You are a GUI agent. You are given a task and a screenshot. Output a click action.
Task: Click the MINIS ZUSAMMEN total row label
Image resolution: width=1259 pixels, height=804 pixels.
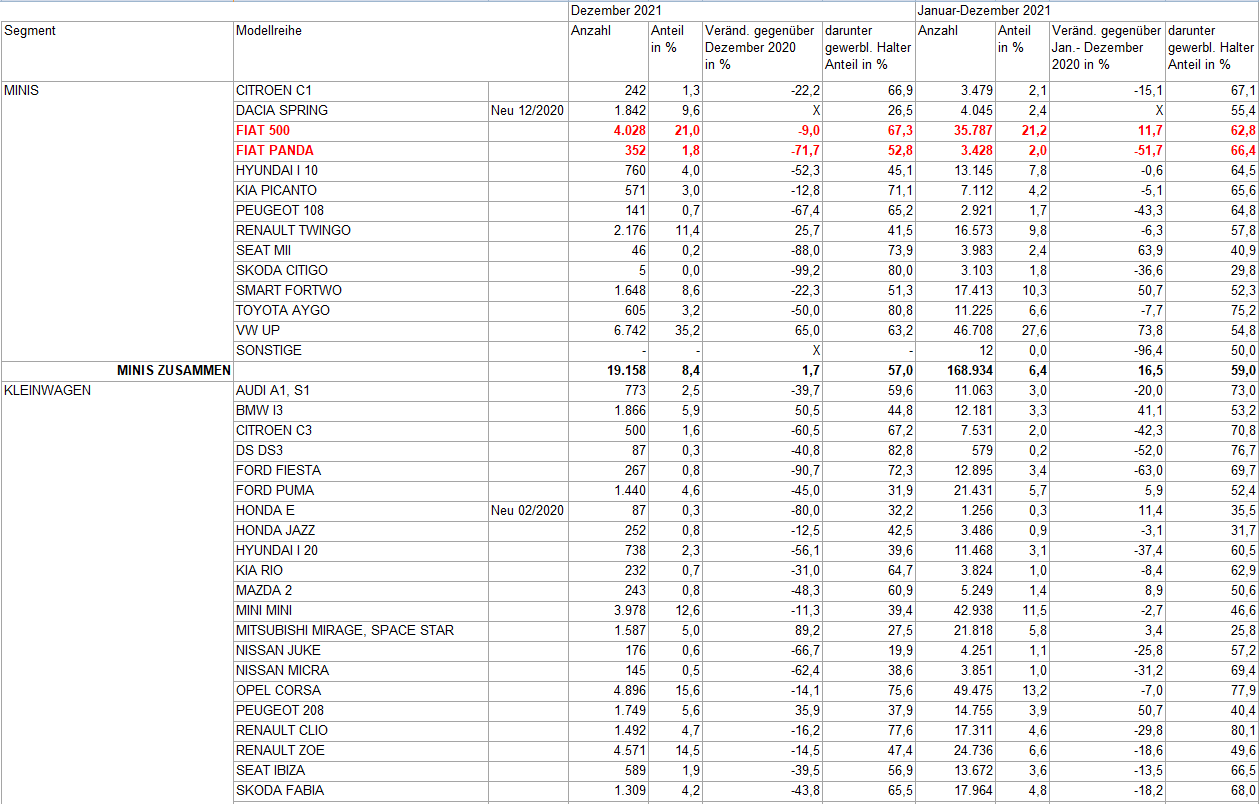coord(174,370)
